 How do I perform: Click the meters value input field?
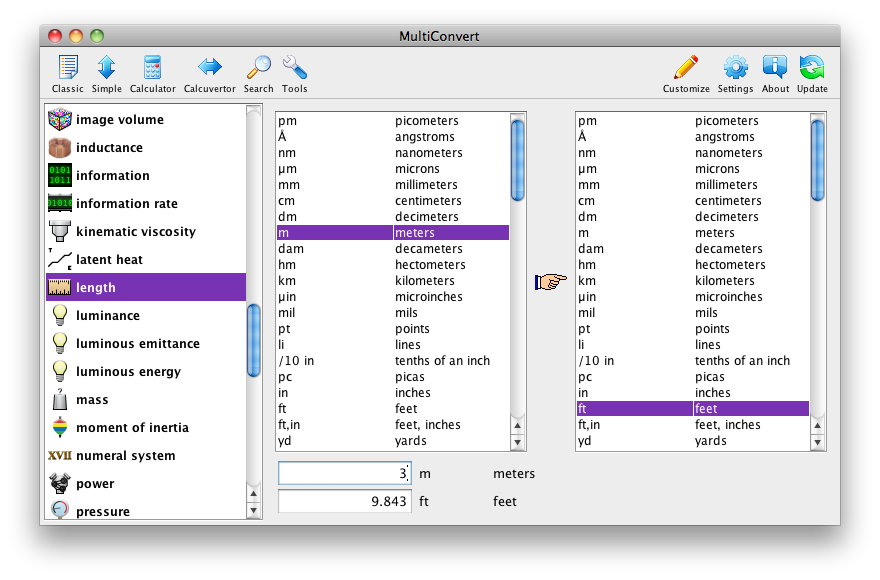345,473
